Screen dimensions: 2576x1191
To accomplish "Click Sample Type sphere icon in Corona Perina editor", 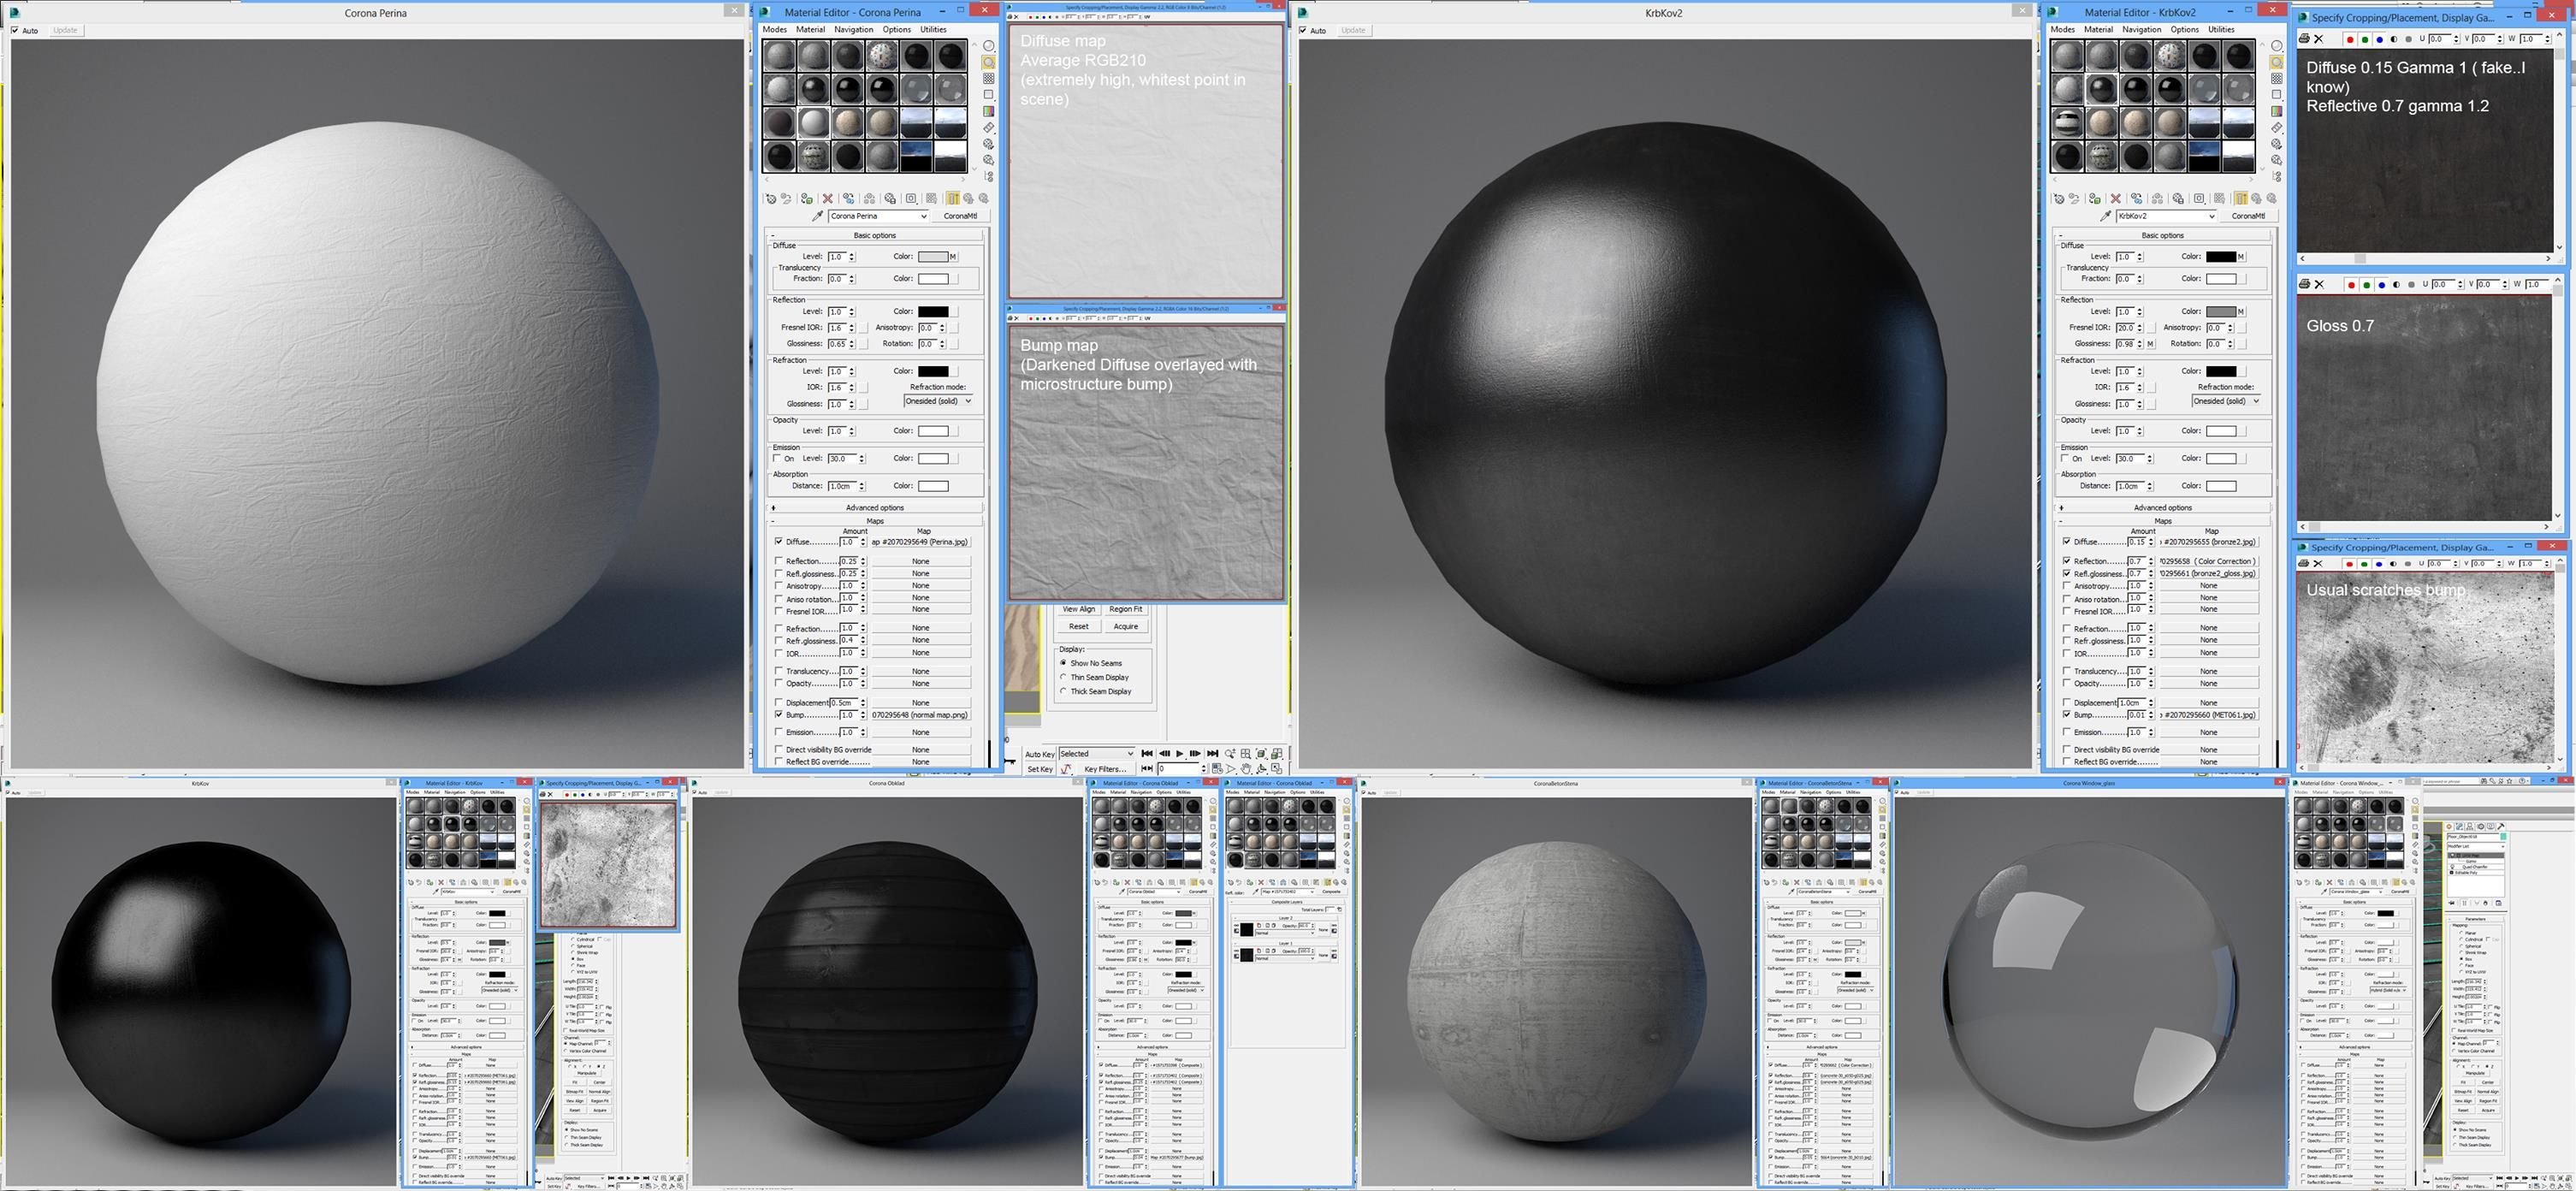I will (989, 46).
